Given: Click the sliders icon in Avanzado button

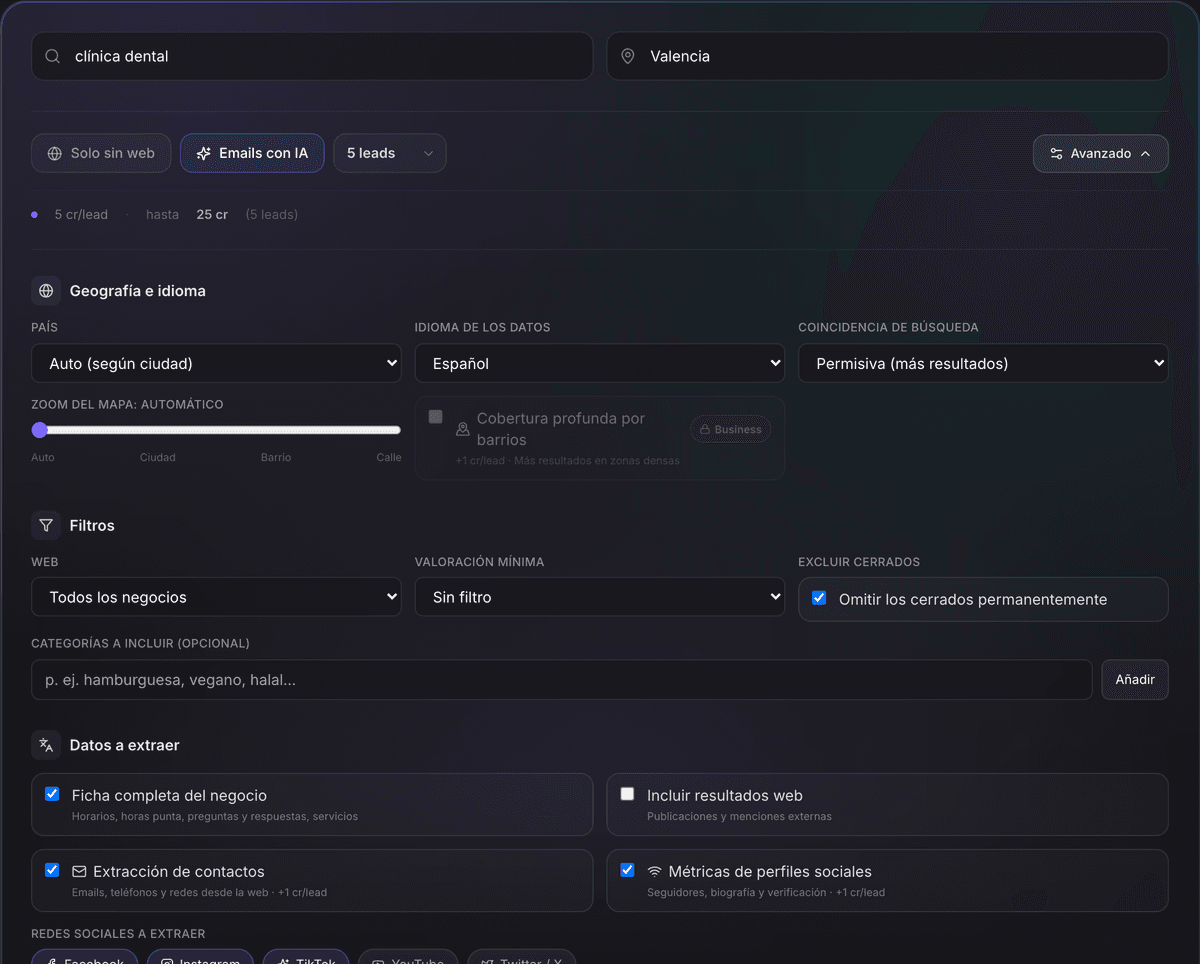Looking at the screenshot, I should point(1056,154).
